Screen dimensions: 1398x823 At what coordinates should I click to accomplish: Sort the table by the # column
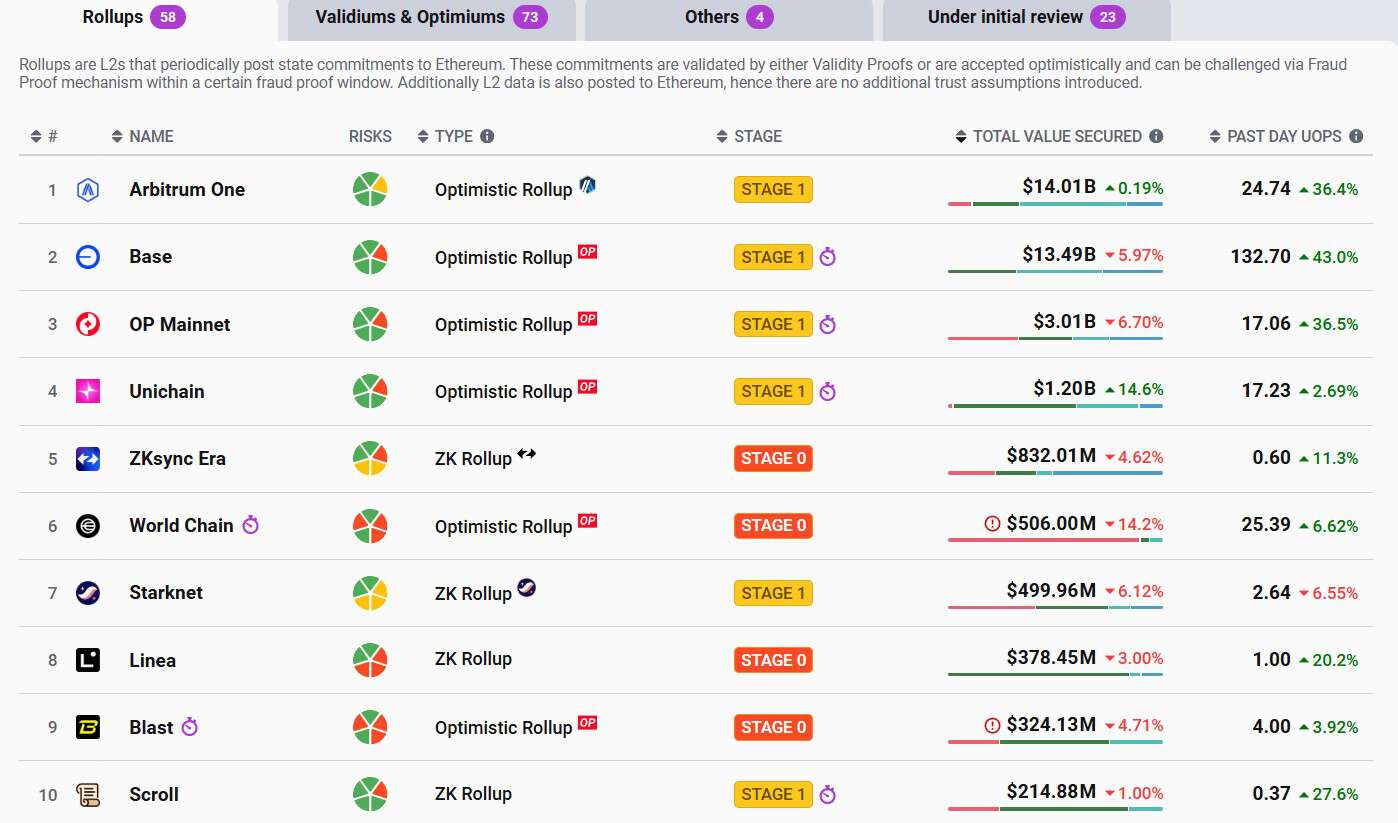(44, 136)
